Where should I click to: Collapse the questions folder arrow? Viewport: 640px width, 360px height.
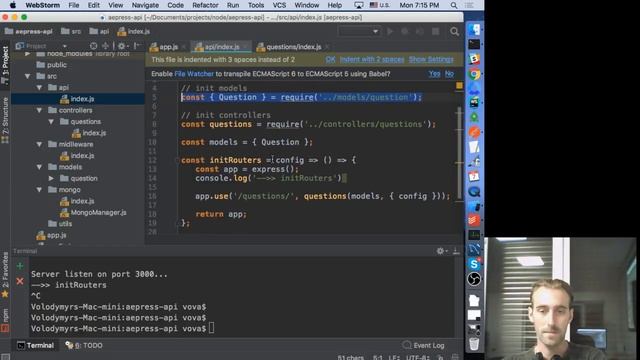tap(51, 122)
